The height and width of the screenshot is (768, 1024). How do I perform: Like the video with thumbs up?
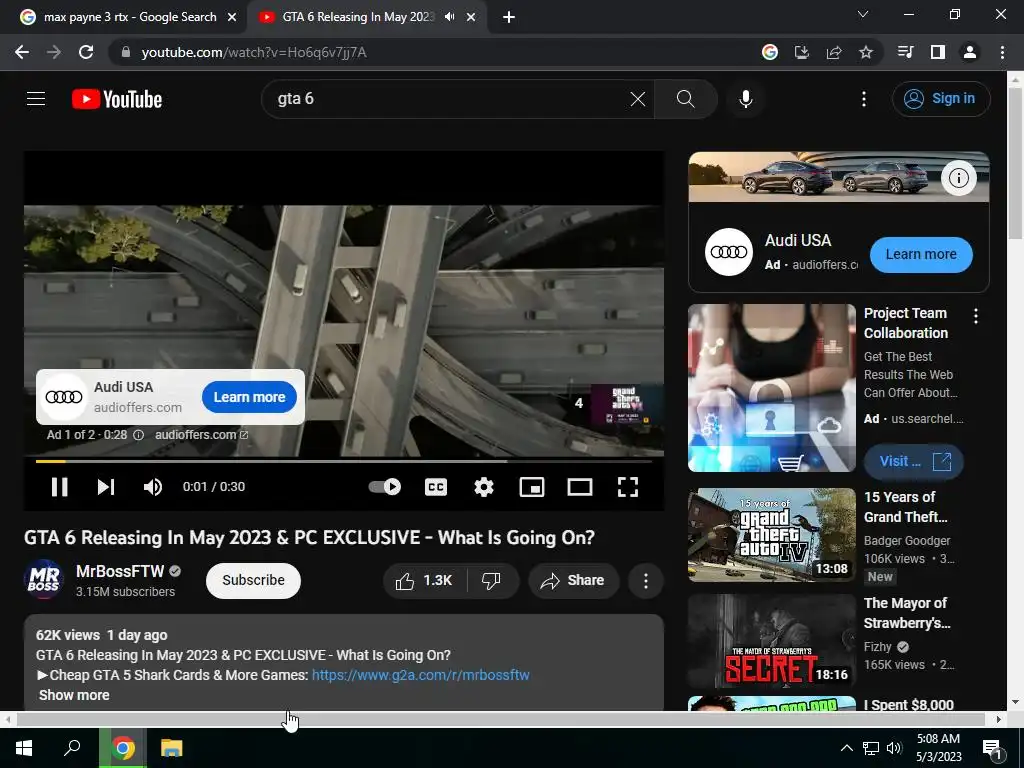pyautogui.click(x=424, y=581)
